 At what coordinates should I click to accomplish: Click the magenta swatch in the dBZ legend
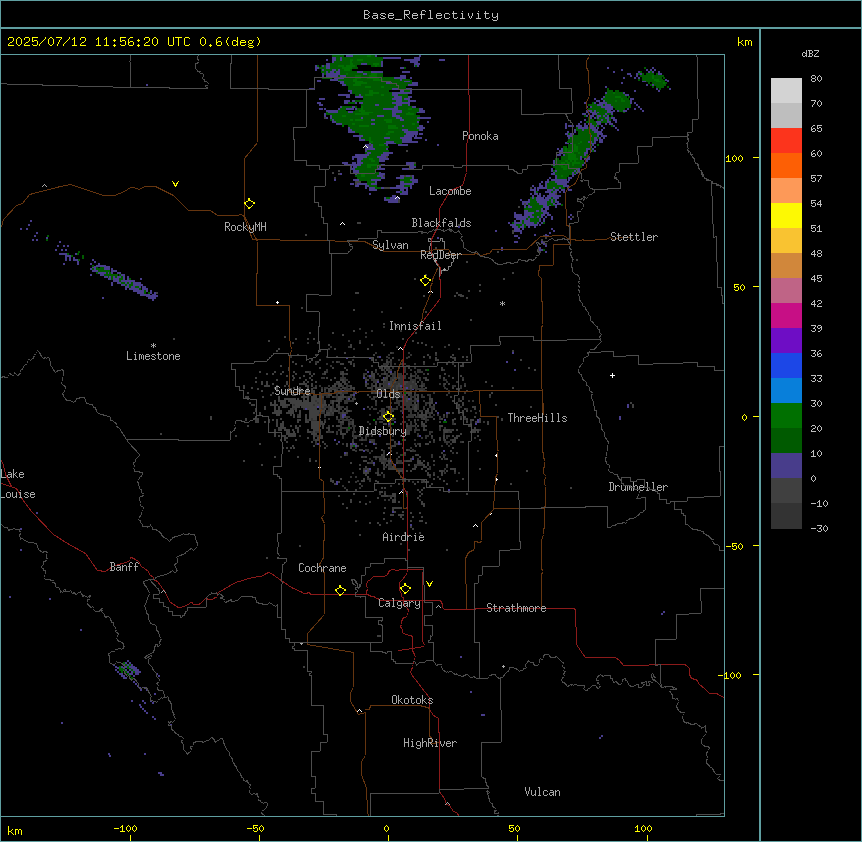tap(786, 315)
